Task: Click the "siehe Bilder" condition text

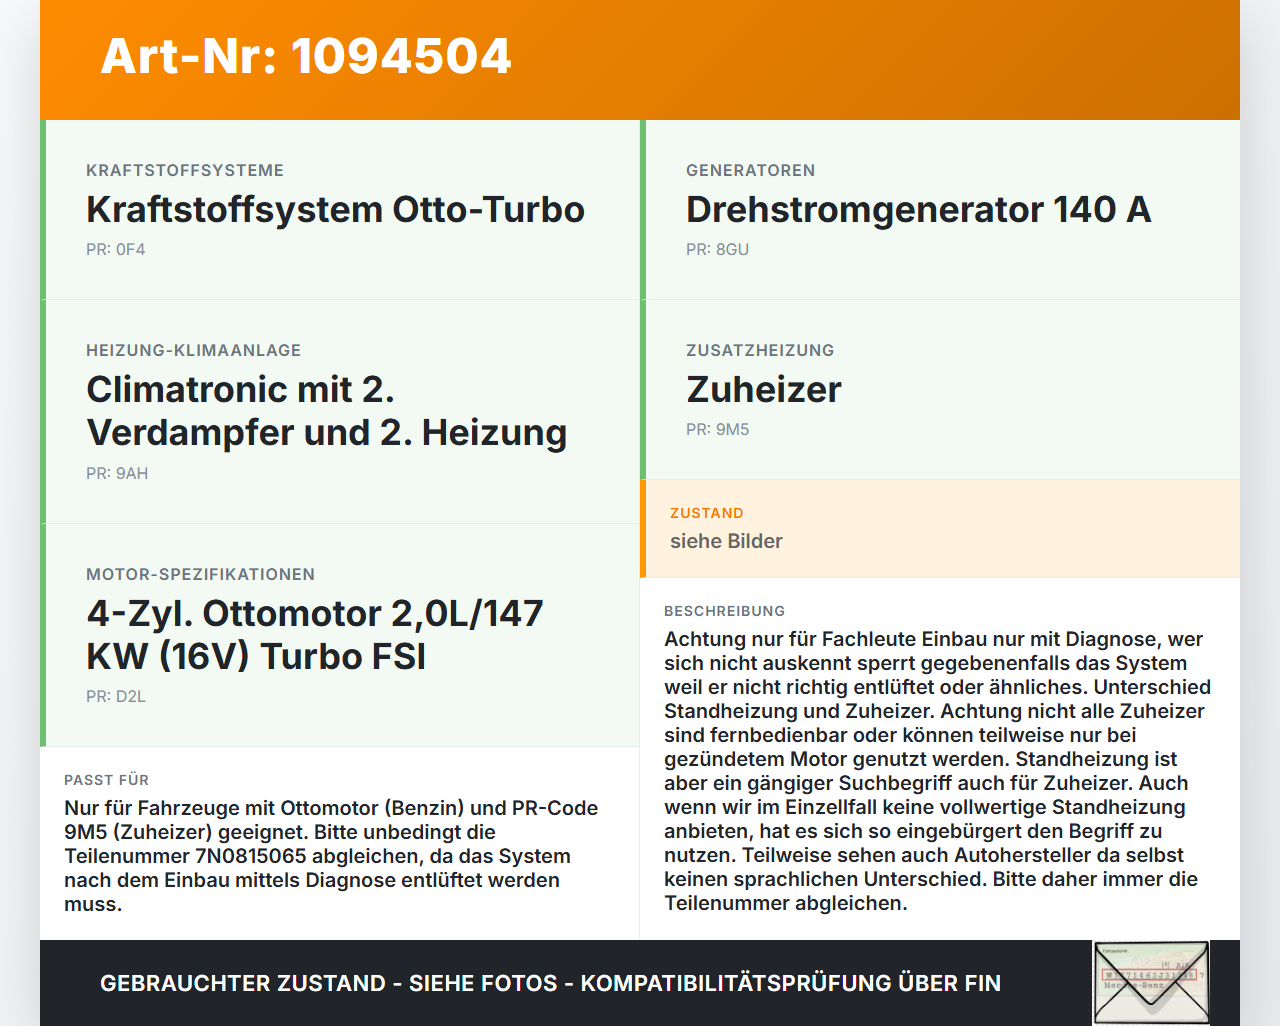Action: pos(726,541)
